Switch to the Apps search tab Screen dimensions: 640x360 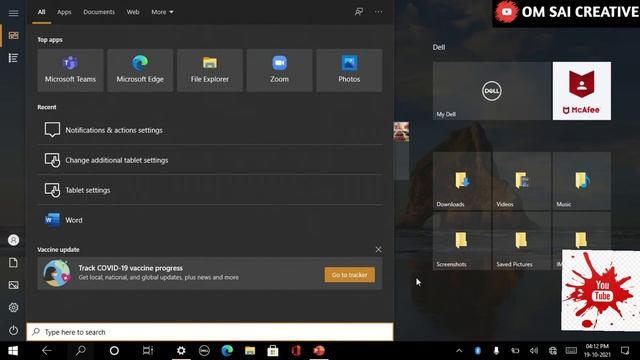tap(64, 12)
